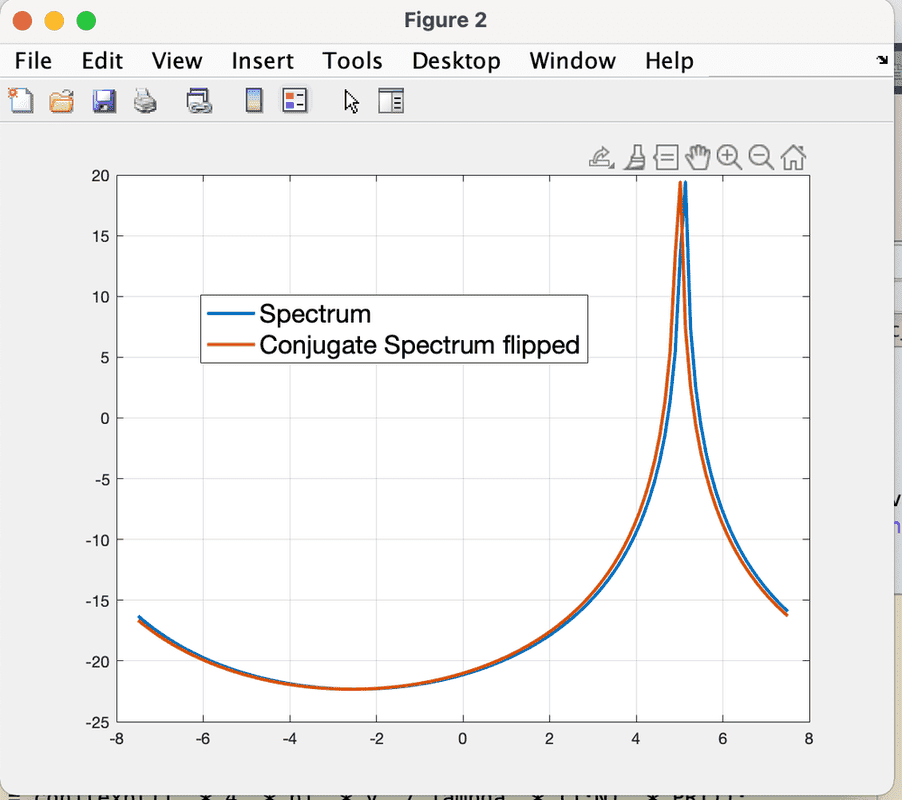Viewport: 902px width, 800px height.
Task: Enable the Data Tips tool
Action: click(x=666, y=157)
